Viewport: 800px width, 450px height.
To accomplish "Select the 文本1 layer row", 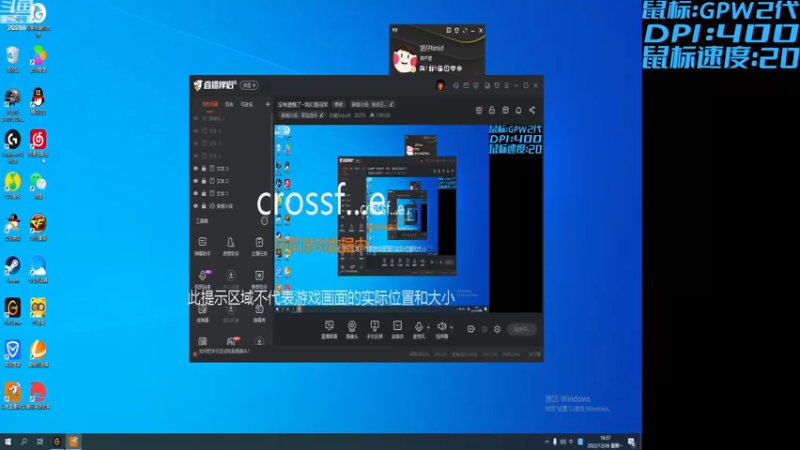I will [232, 193].
